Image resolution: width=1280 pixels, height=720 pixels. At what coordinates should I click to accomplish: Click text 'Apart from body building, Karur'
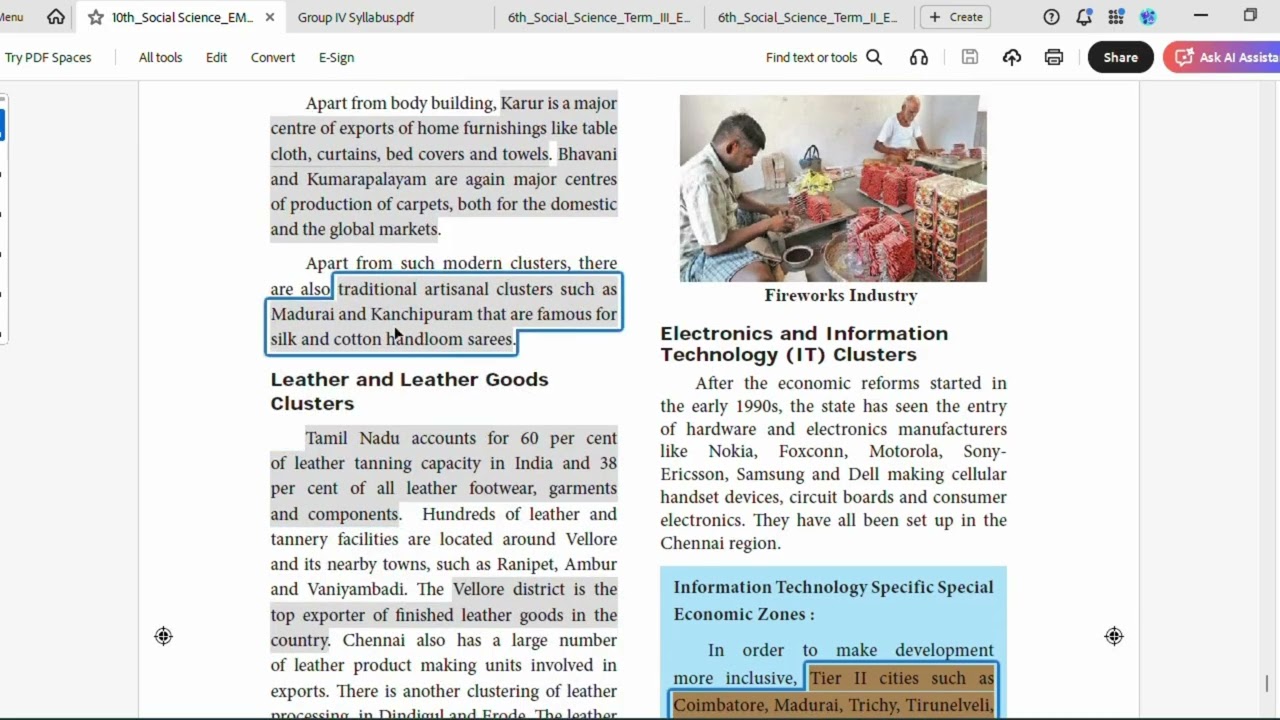424,103
